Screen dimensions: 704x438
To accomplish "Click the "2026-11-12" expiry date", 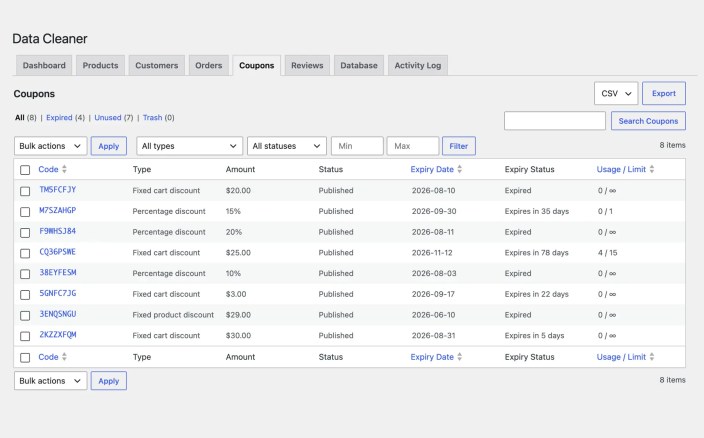I will coord(432,253).
